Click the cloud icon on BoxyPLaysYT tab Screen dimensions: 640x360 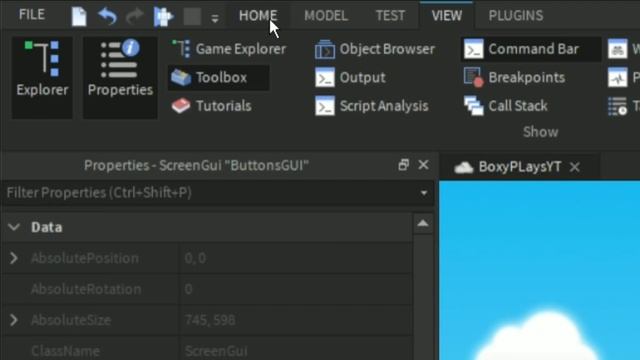pos(464,167)
